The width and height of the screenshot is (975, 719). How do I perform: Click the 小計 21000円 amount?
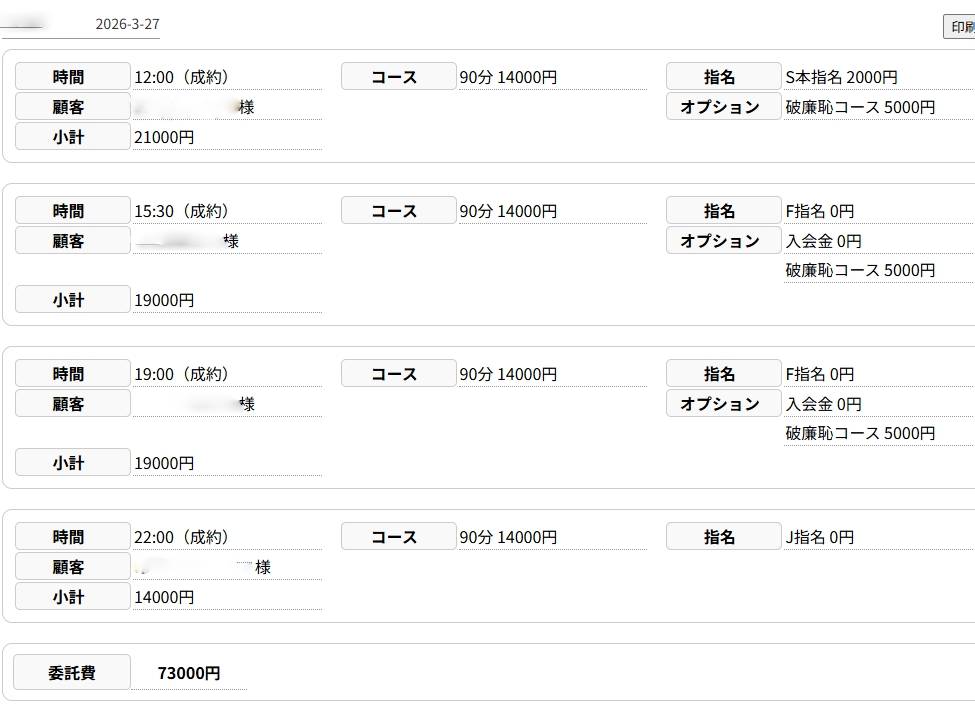tap(164, 137)
